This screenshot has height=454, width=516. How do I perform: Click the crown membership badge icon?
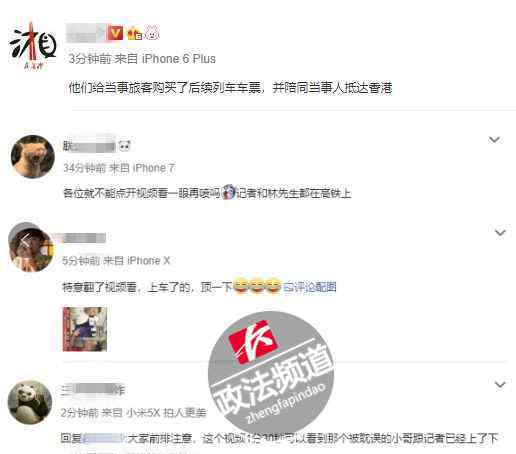point(134,33)
